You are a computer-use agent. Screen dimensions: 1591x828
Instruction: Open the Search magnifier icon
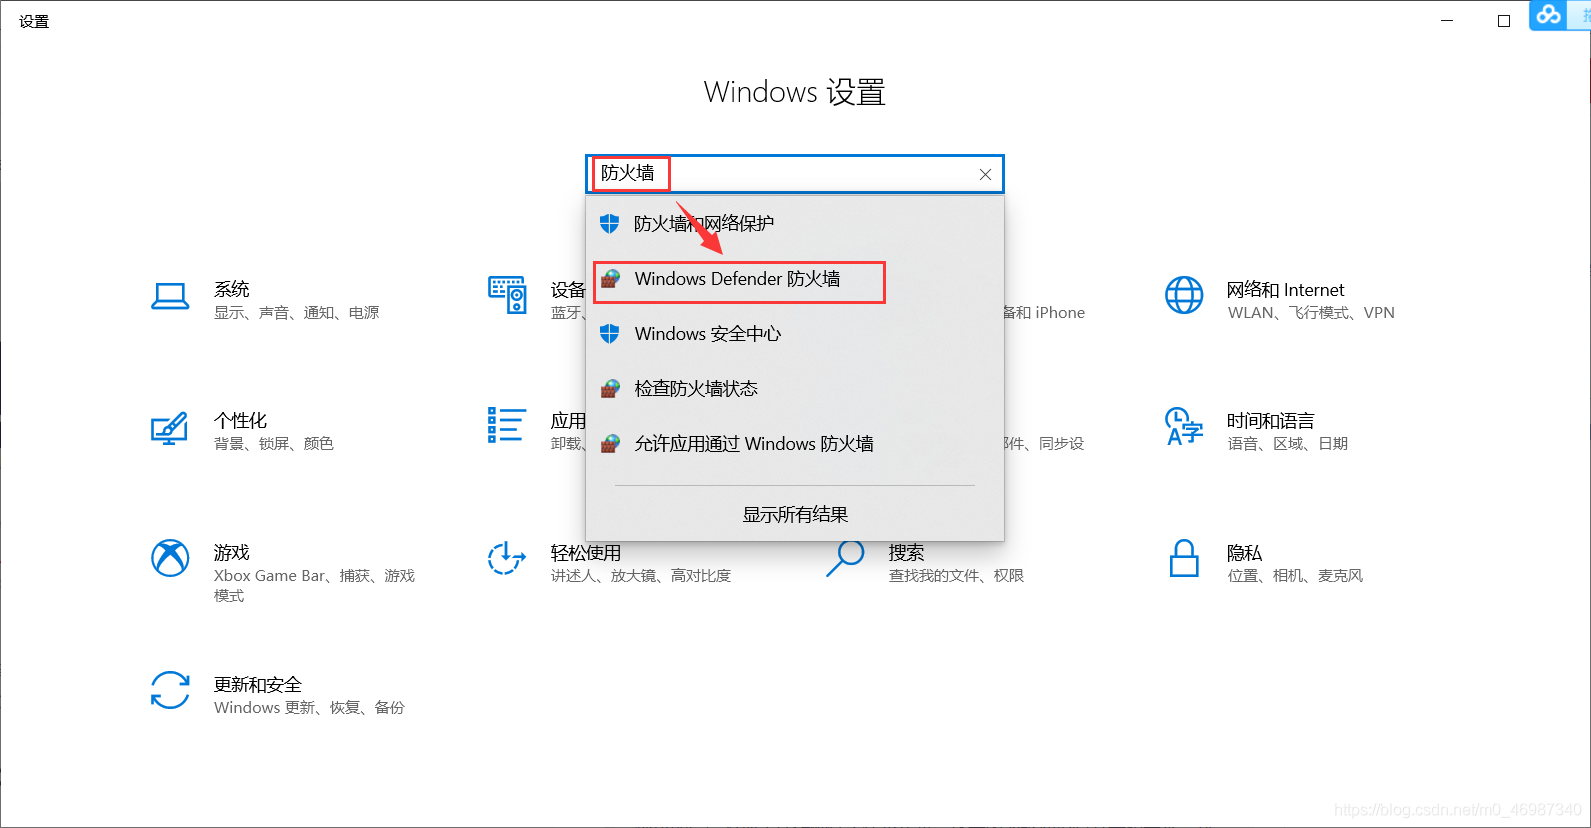tap(845, 558)
